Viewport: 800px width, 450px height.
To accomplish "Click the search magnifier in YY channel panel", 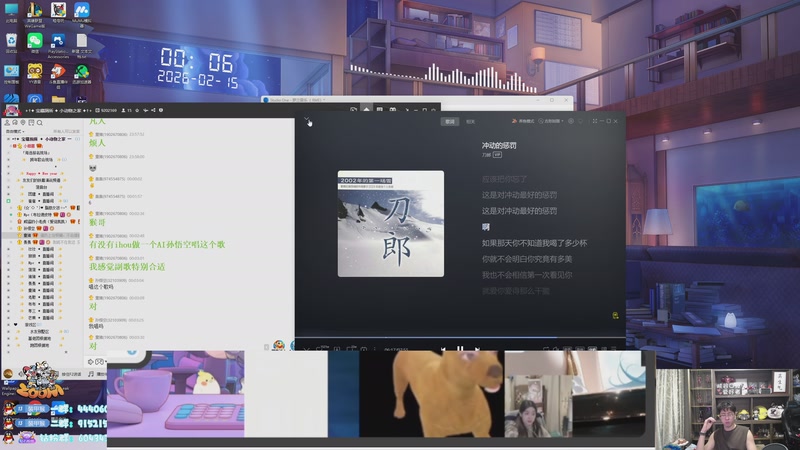I will tap(39, 122).
